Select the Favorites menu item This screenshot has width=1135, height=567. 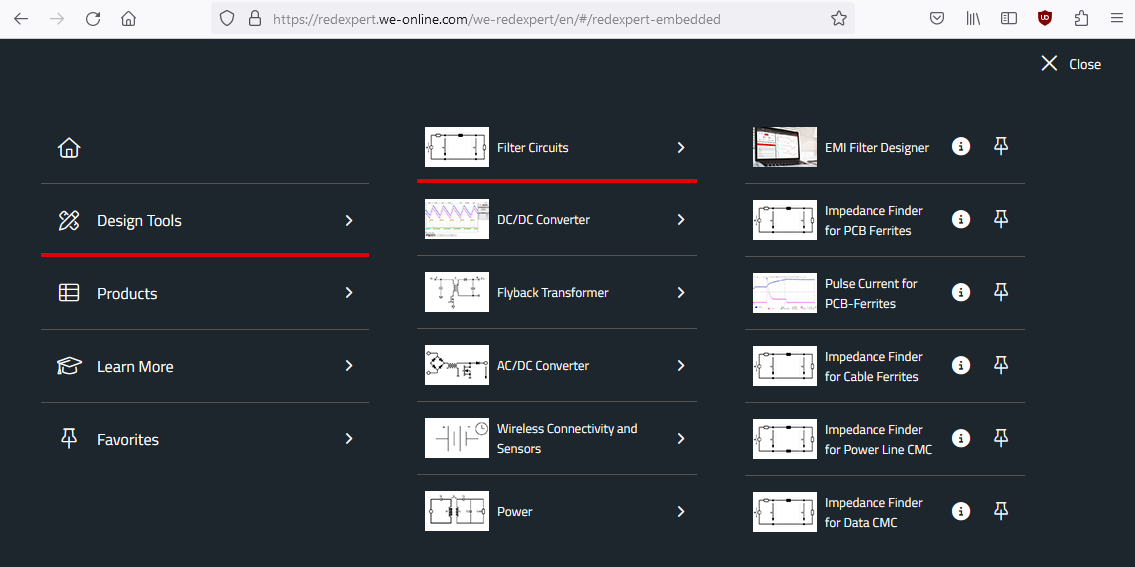click(x=205, y=438)
